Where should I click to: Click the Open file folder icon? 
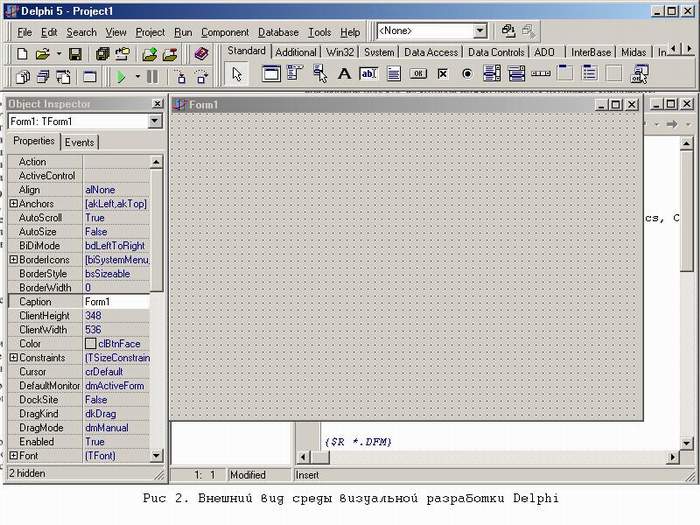pyautogui.click(x=42, y=54)
